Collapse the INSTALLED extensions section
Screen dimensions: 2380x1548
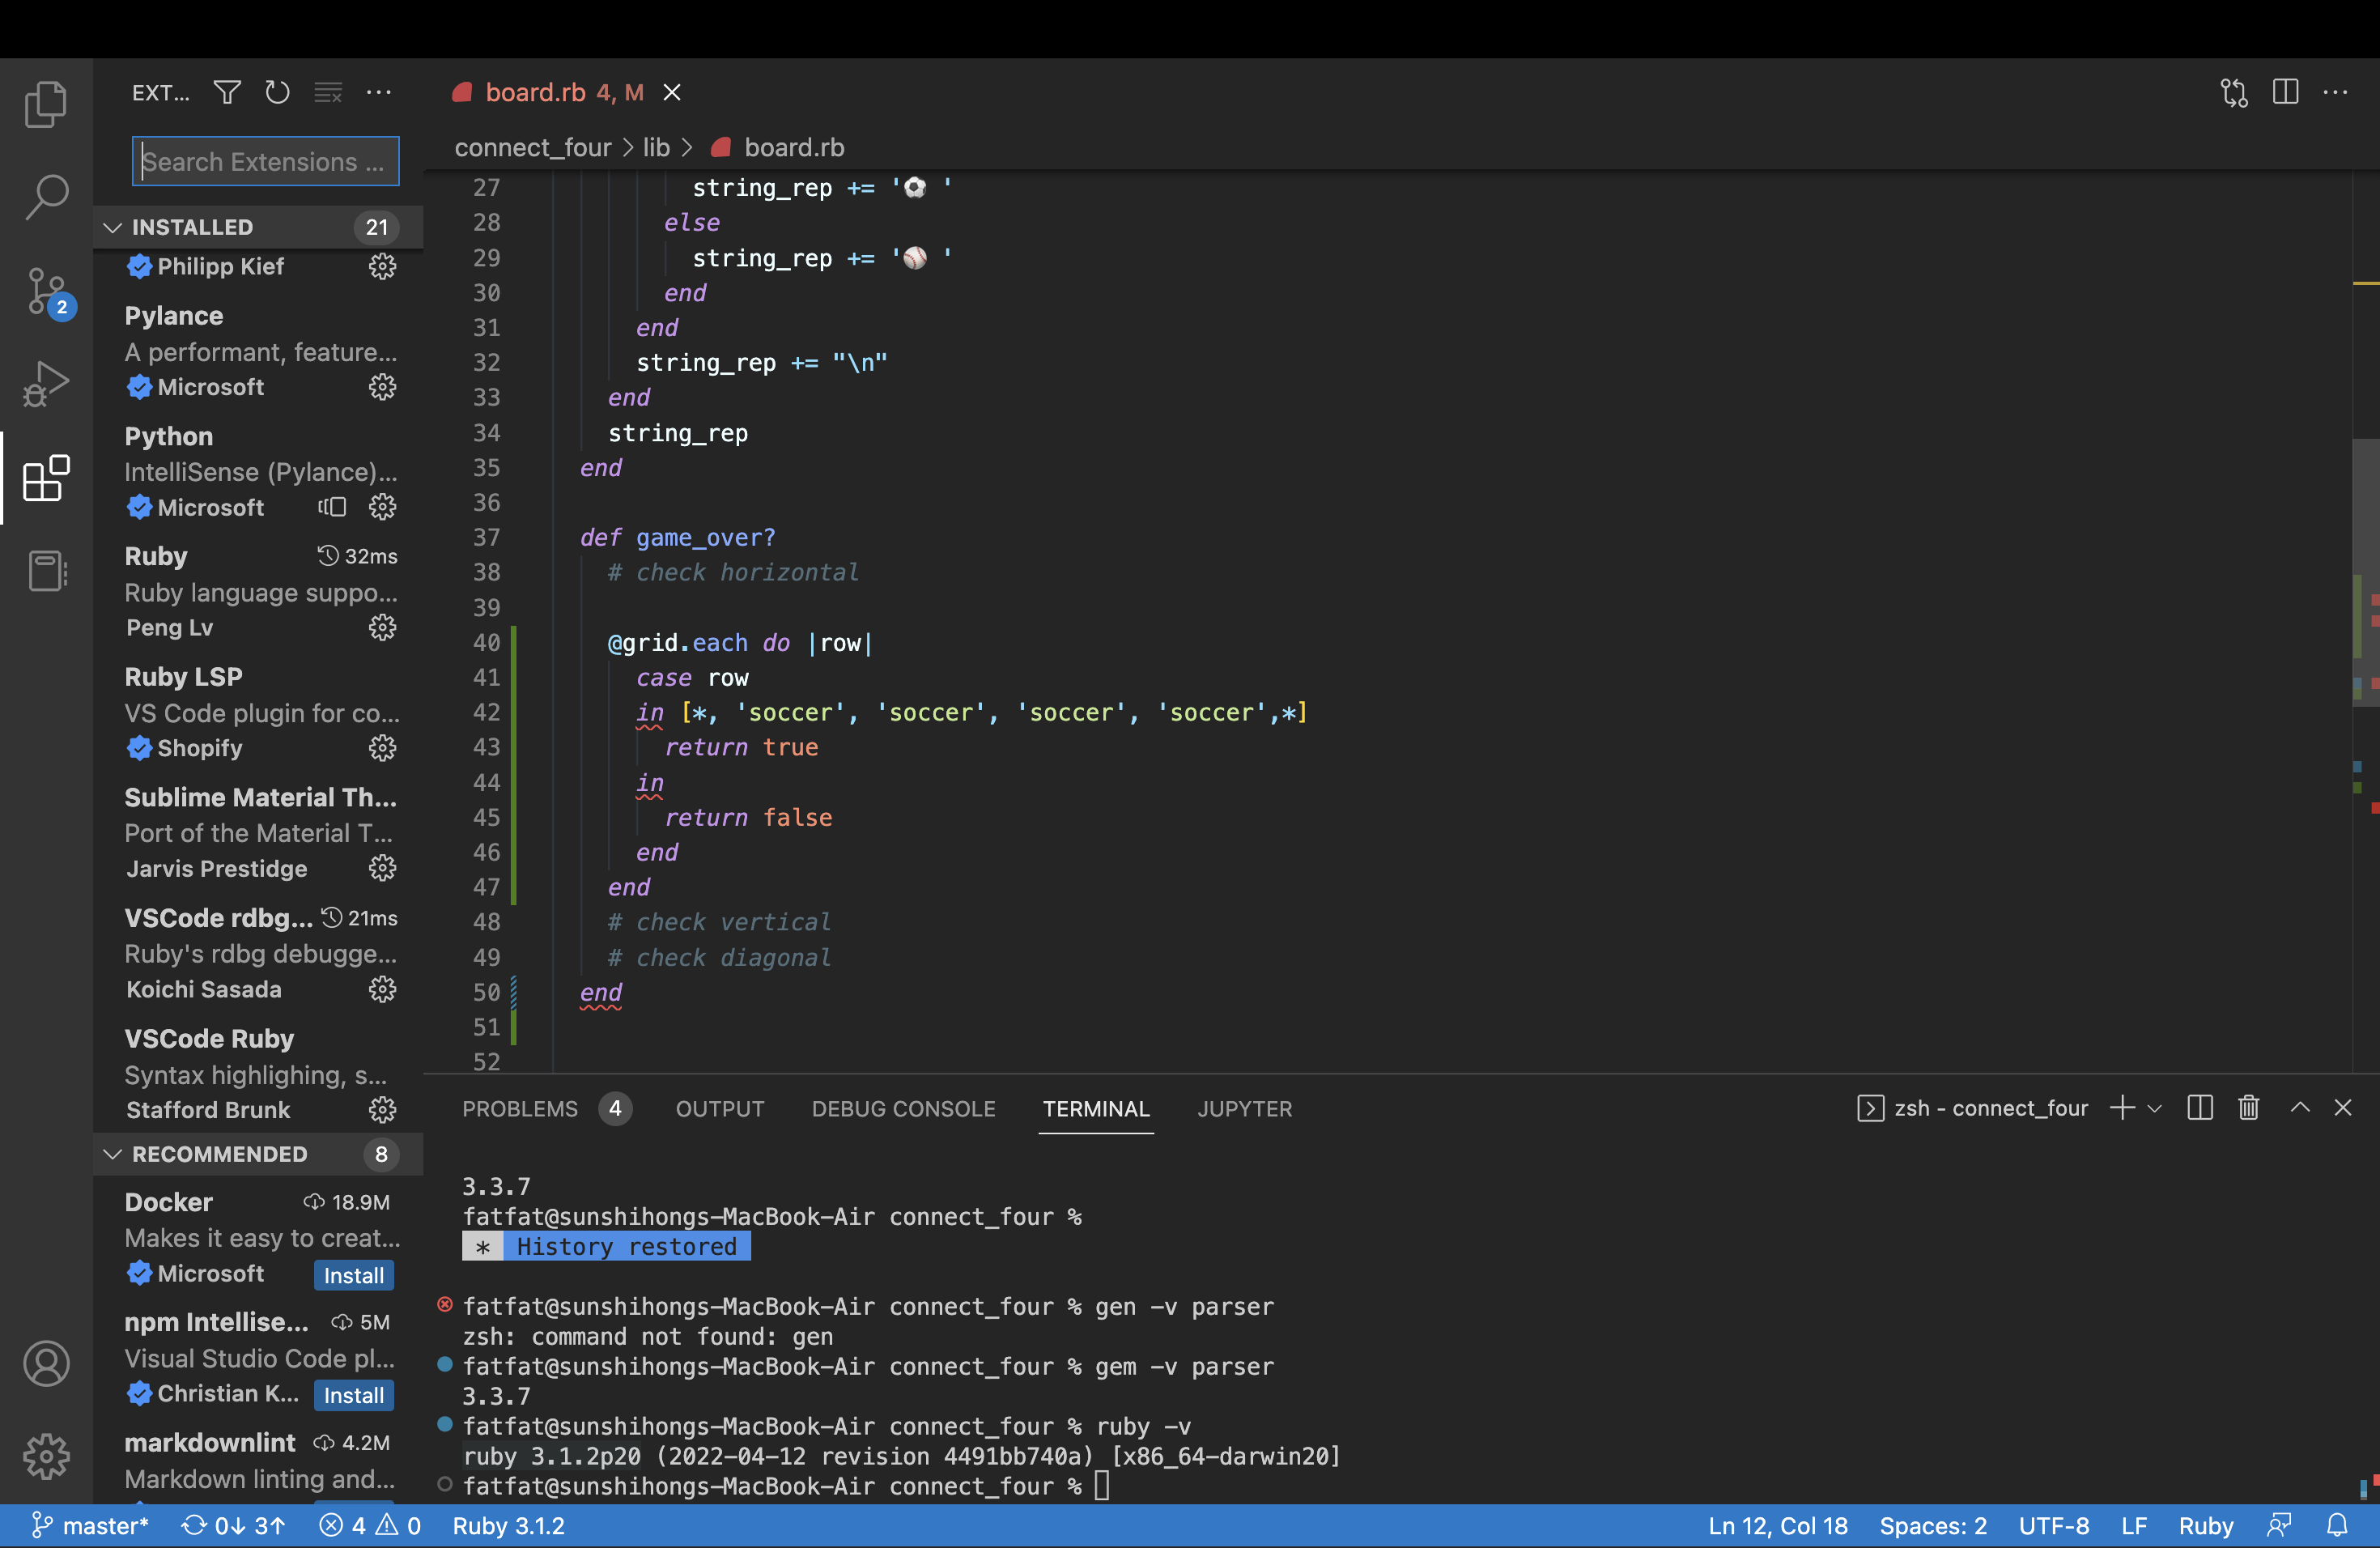(x=113, y=227)
